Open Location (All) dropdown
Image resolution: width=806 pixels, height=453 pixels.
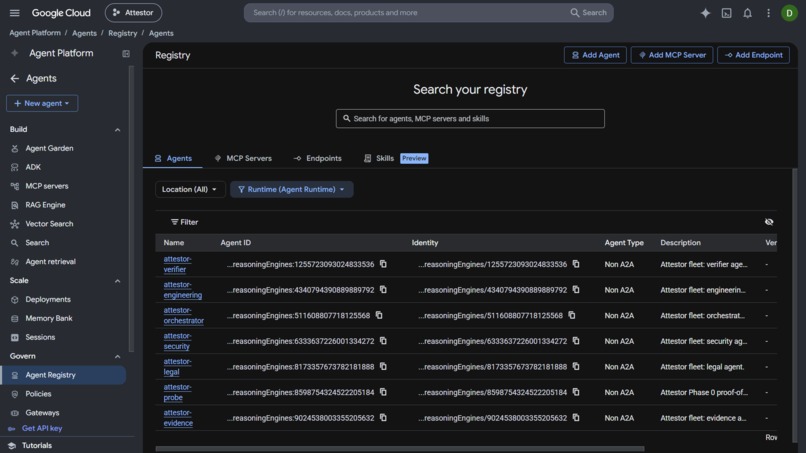[190, 189]
